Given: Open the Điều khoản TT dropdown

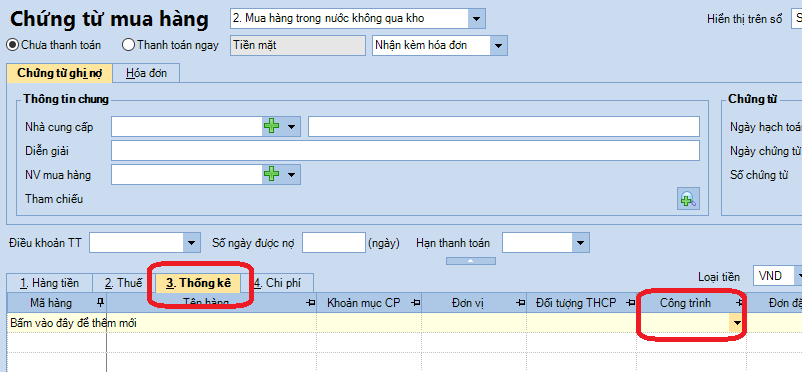Looking at the screenshot, I should (x=191, y=243).
